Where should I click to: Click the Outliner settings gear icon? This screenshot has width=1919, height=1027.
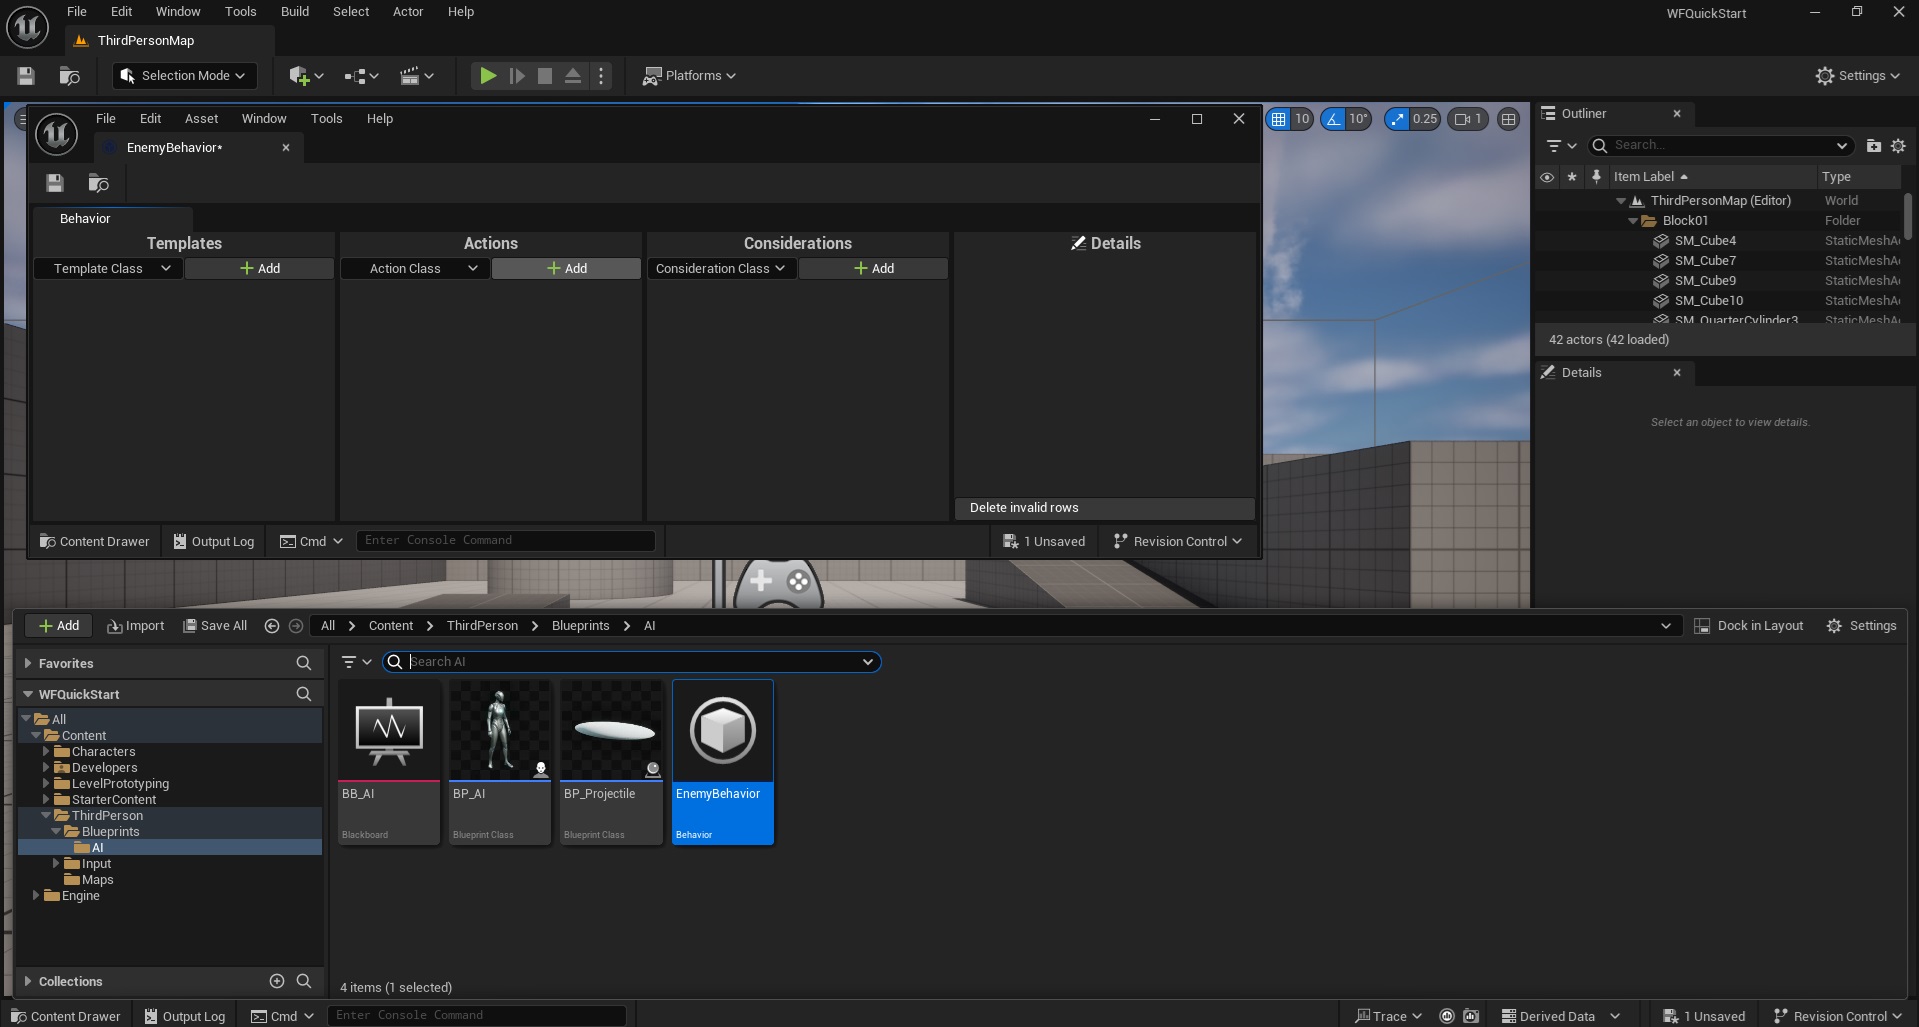click(x=1898, y=146)
